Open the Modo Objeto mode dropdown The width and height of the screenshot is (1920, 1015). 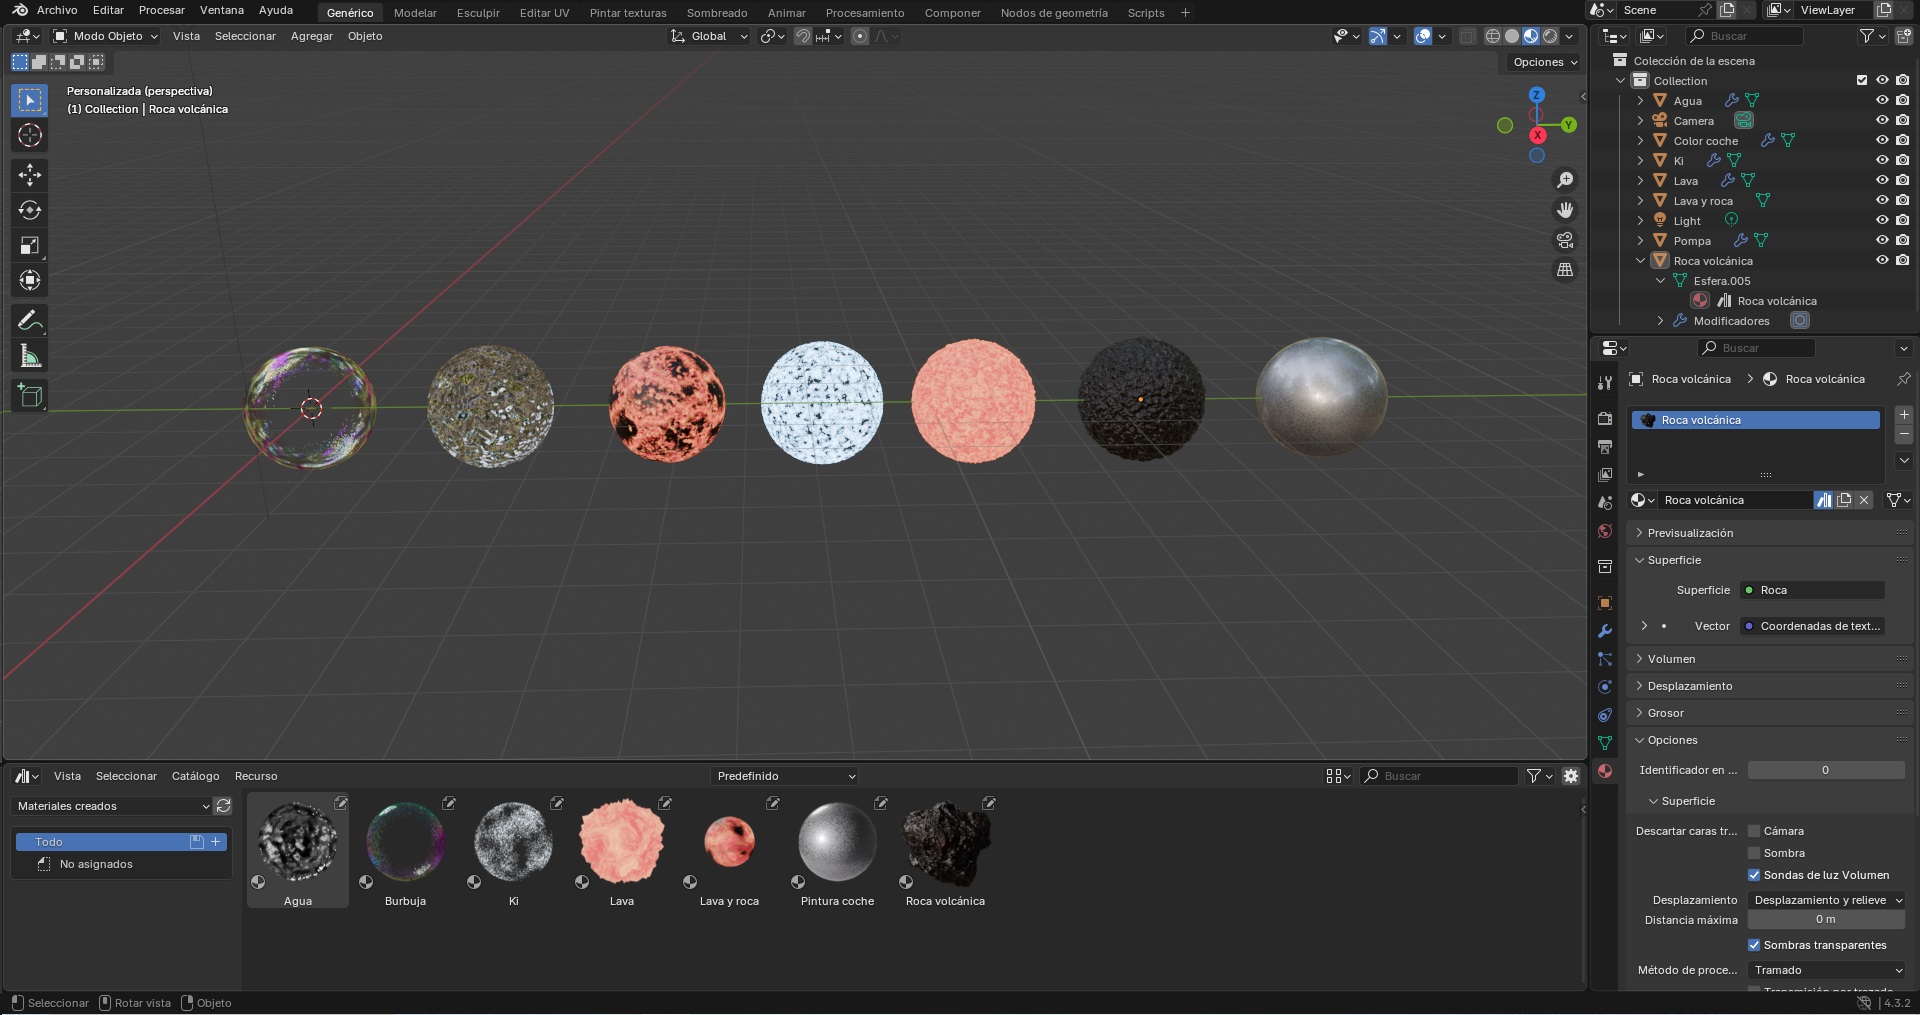(x=106, y=36)
